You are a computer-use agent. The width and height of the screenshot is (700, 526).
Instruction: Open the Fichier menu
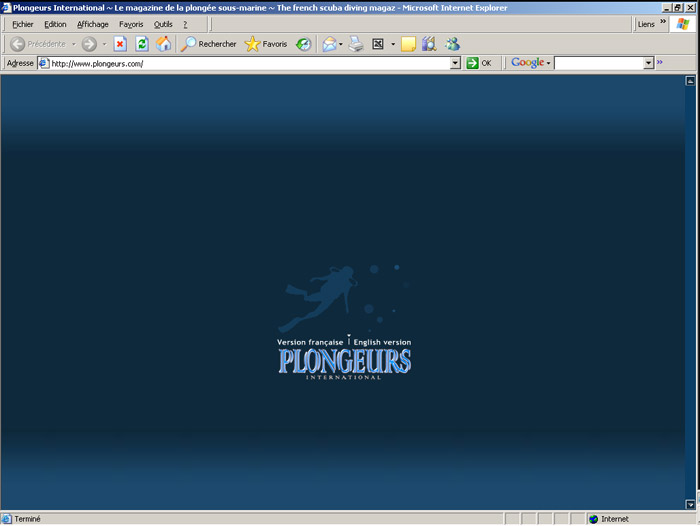pyautogui.click(x=22, y=24)
